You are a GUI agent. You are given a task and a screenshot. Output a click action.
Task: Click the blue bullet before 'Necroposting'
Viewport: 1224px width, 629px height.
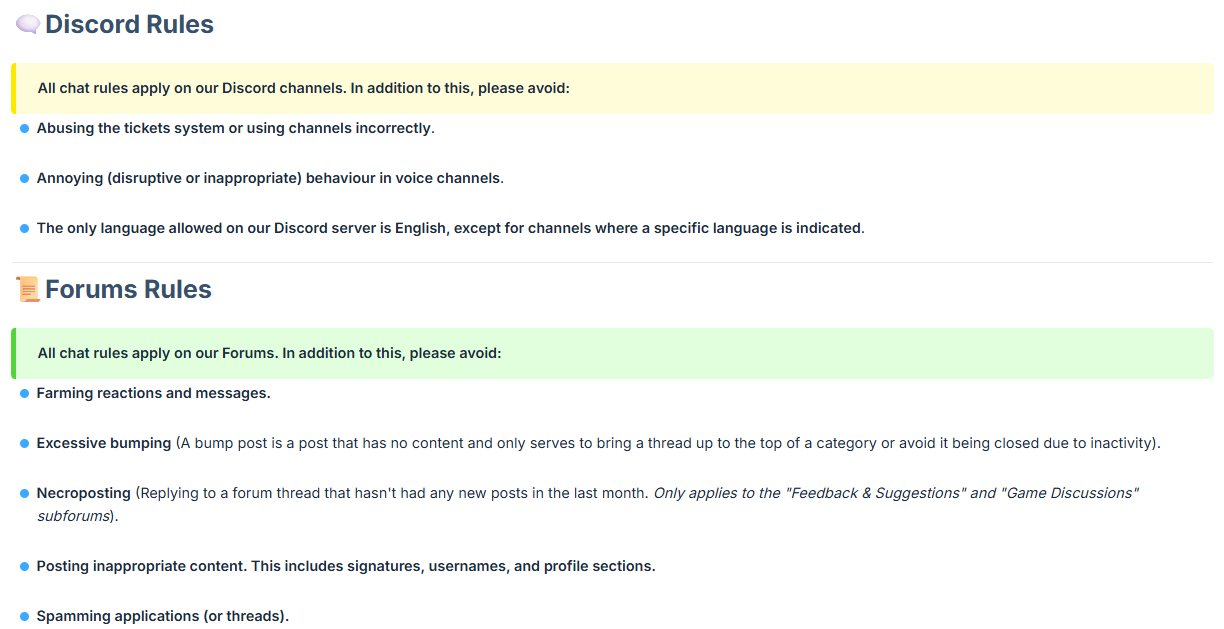[24, 494]
